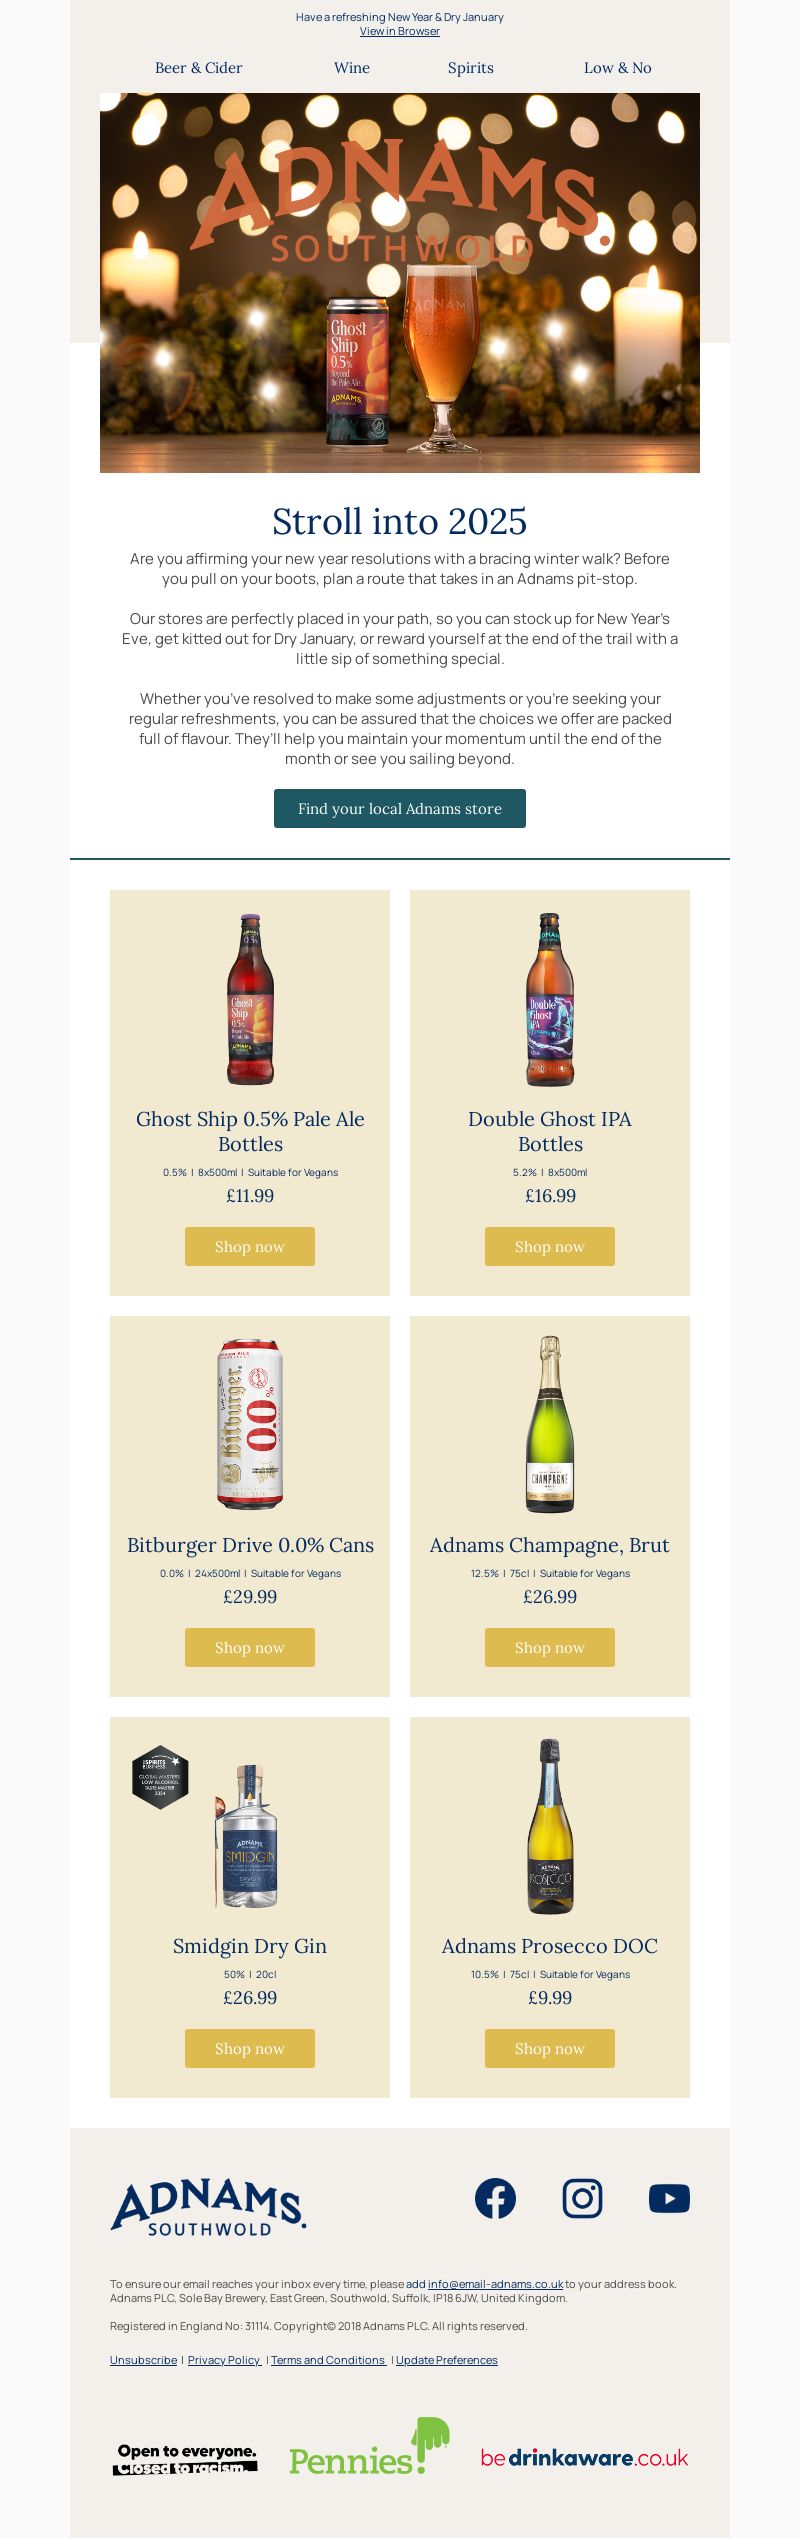Click Shop now under Bitburger Drive Cans
800x2539 pixels.
[250, 1647]
